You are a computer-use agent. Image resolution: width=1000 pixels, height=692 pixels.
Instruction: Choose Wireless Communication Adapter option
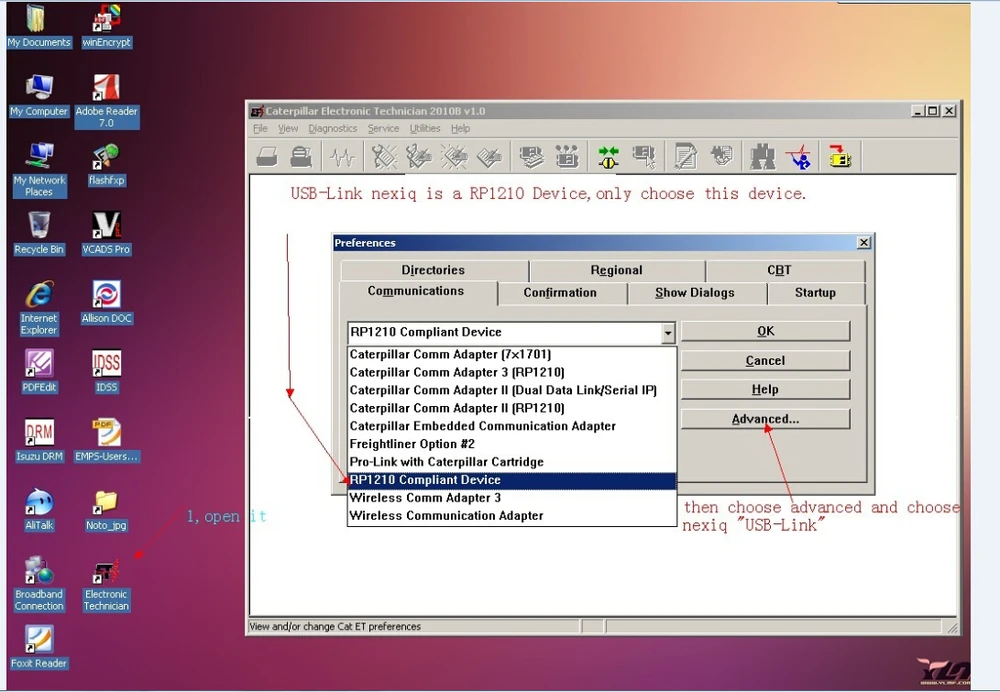point(511,515)
